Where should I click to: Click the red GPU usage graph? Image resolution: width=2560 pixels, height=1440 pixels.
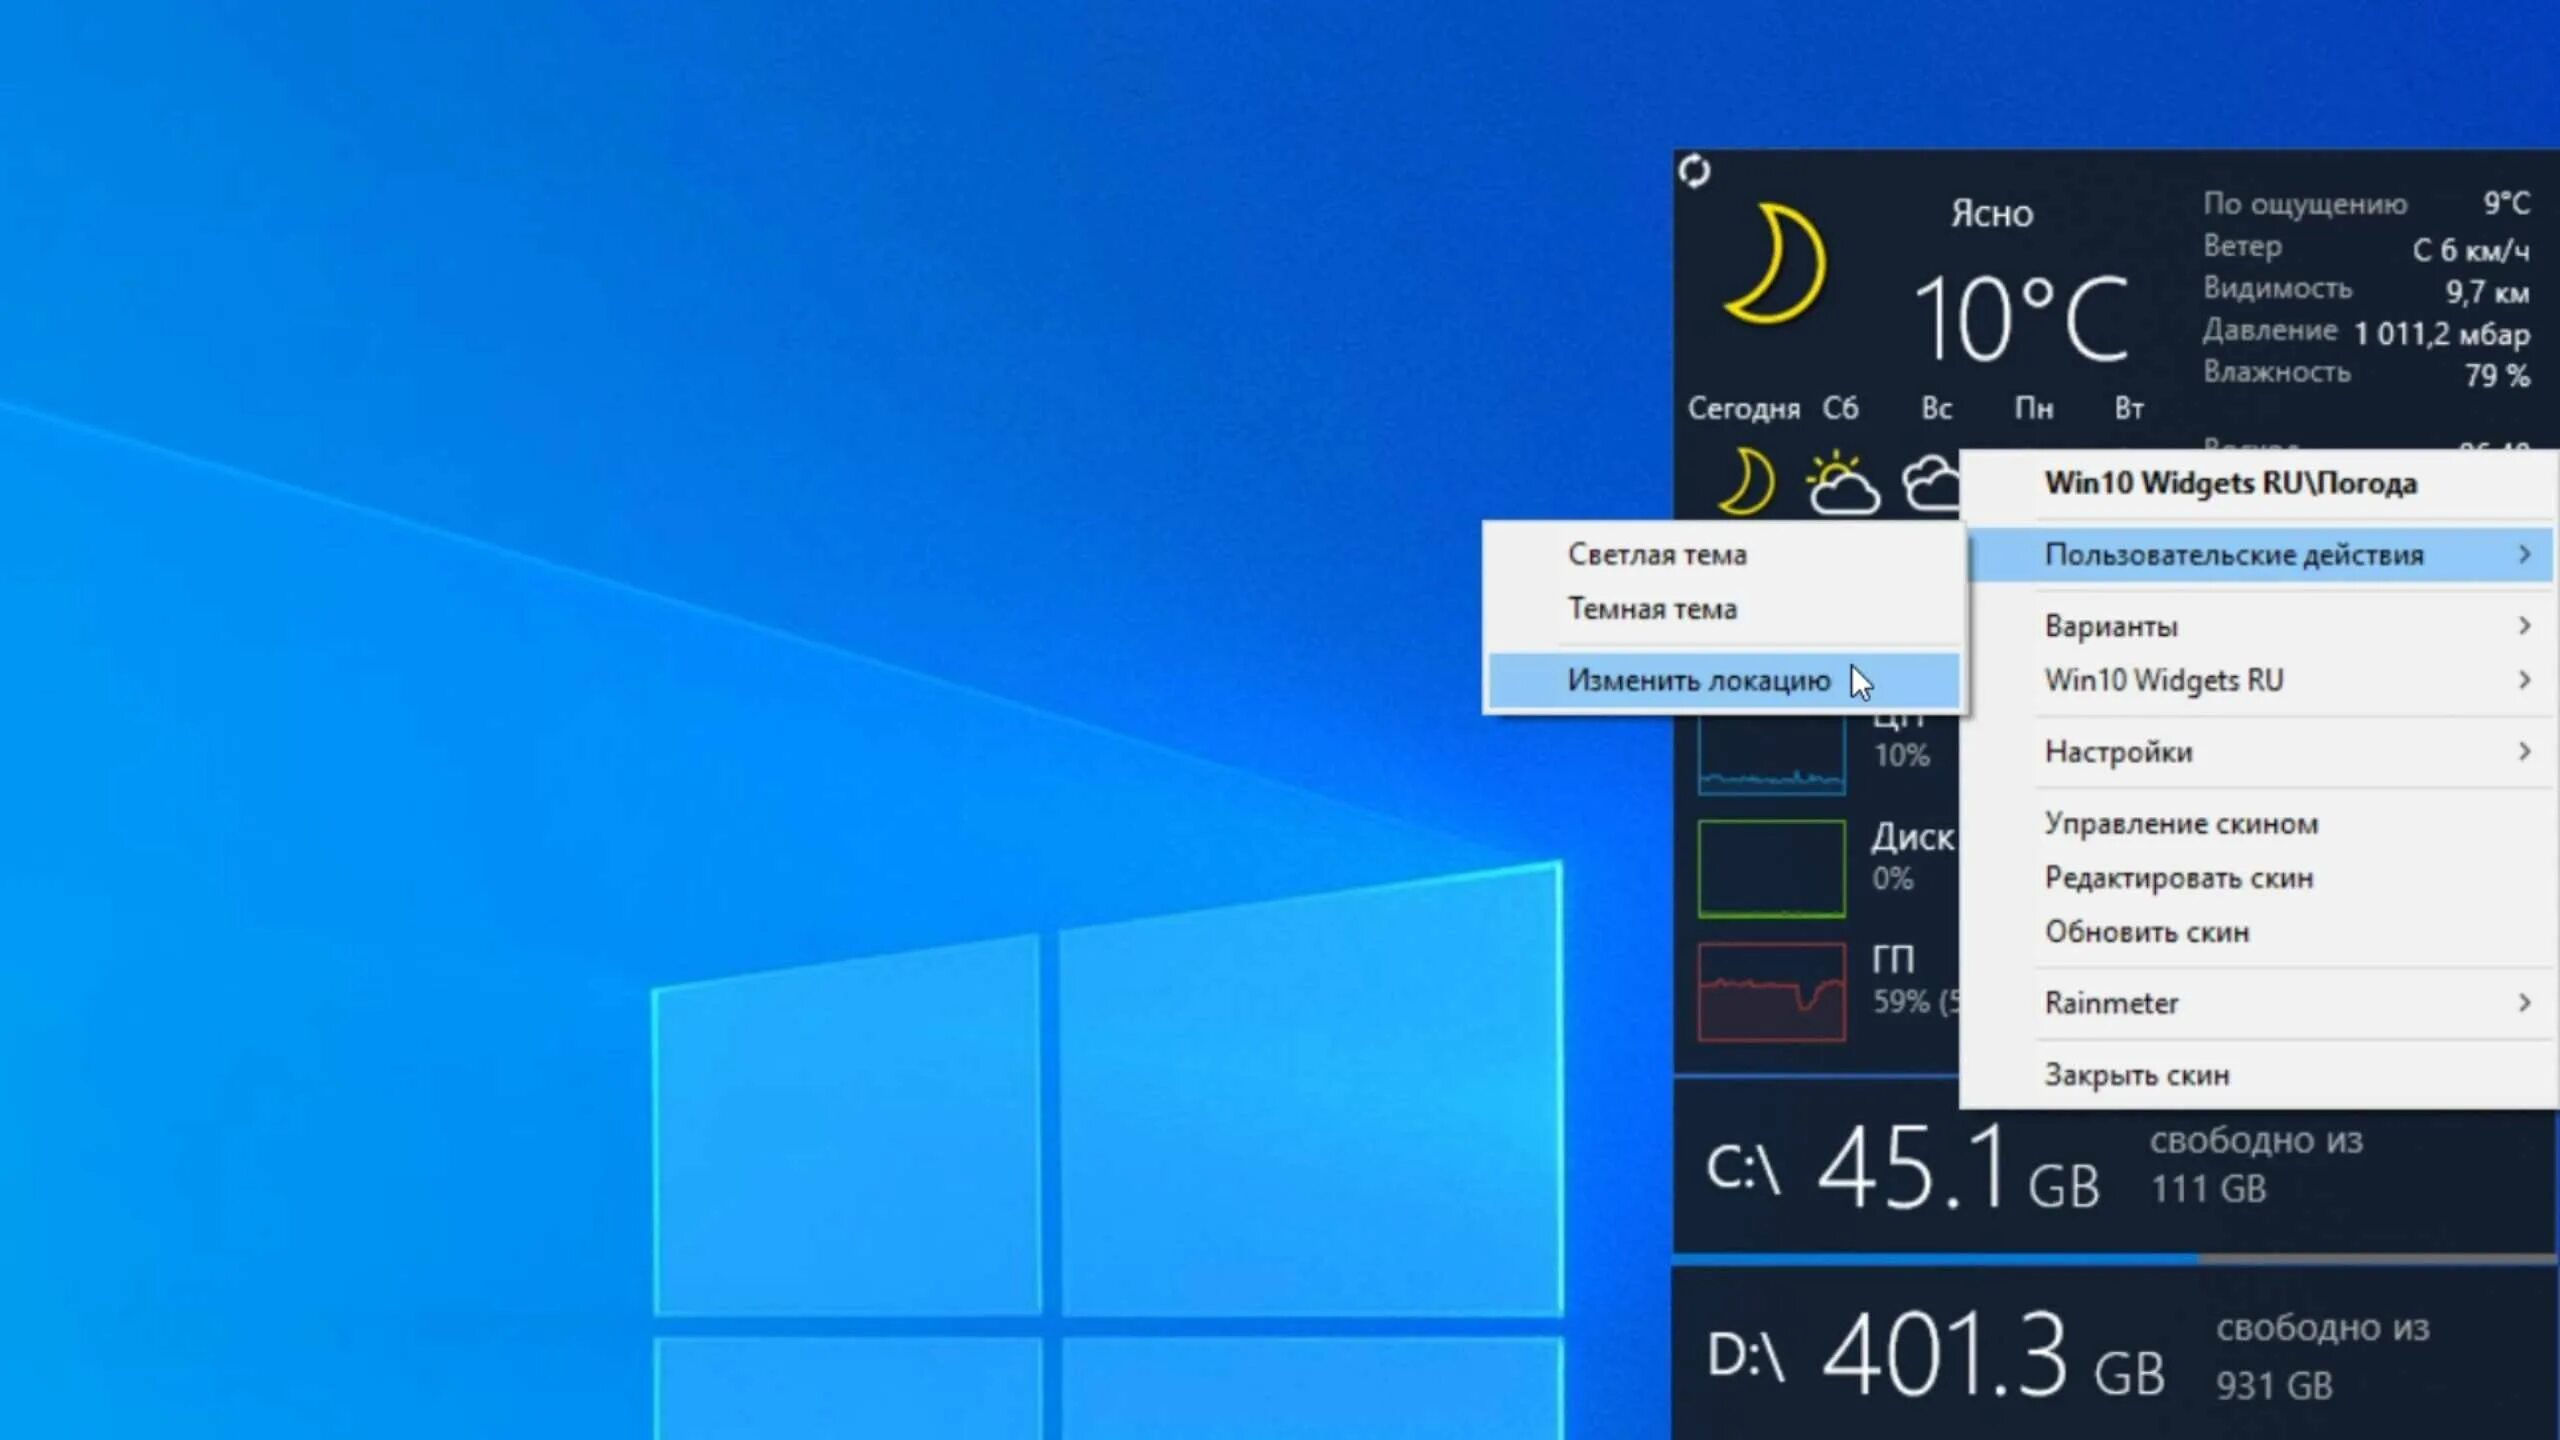[1771, 991]
